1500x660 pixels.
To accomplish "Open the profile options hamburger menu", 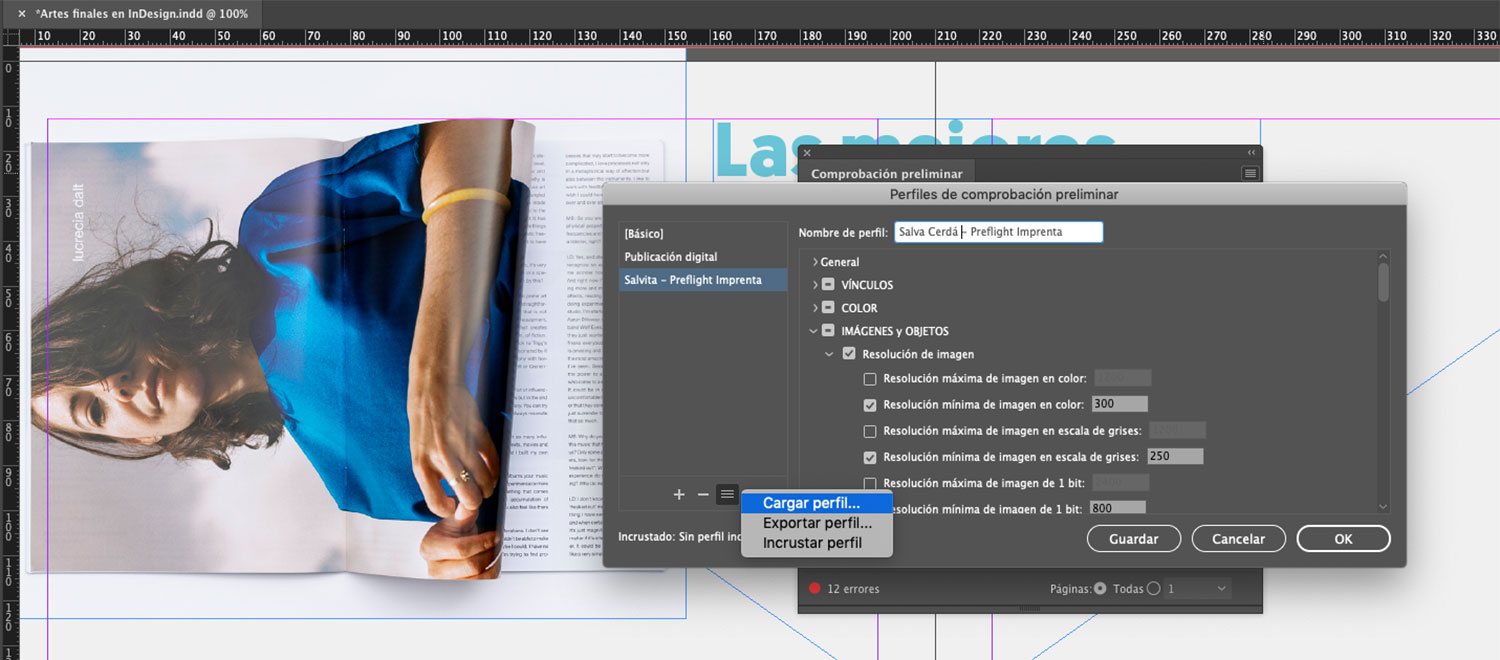I will click(727, 495).
